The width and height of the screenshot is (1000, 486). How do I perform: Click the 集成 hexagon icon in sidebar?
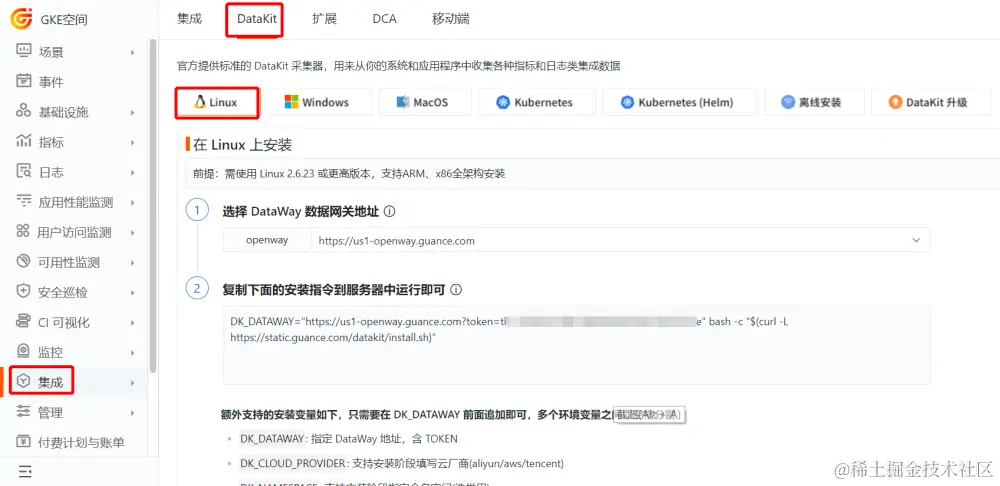[x=24, y=381]
